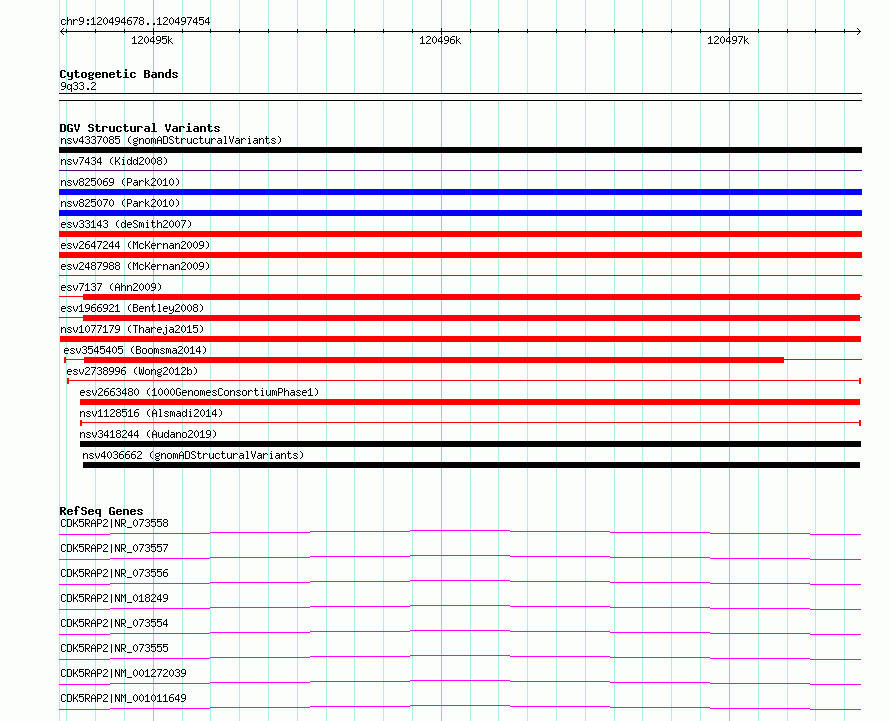890x721 pixels.
Task: Click the right arrow end of ruler
Action: point(858,31)
